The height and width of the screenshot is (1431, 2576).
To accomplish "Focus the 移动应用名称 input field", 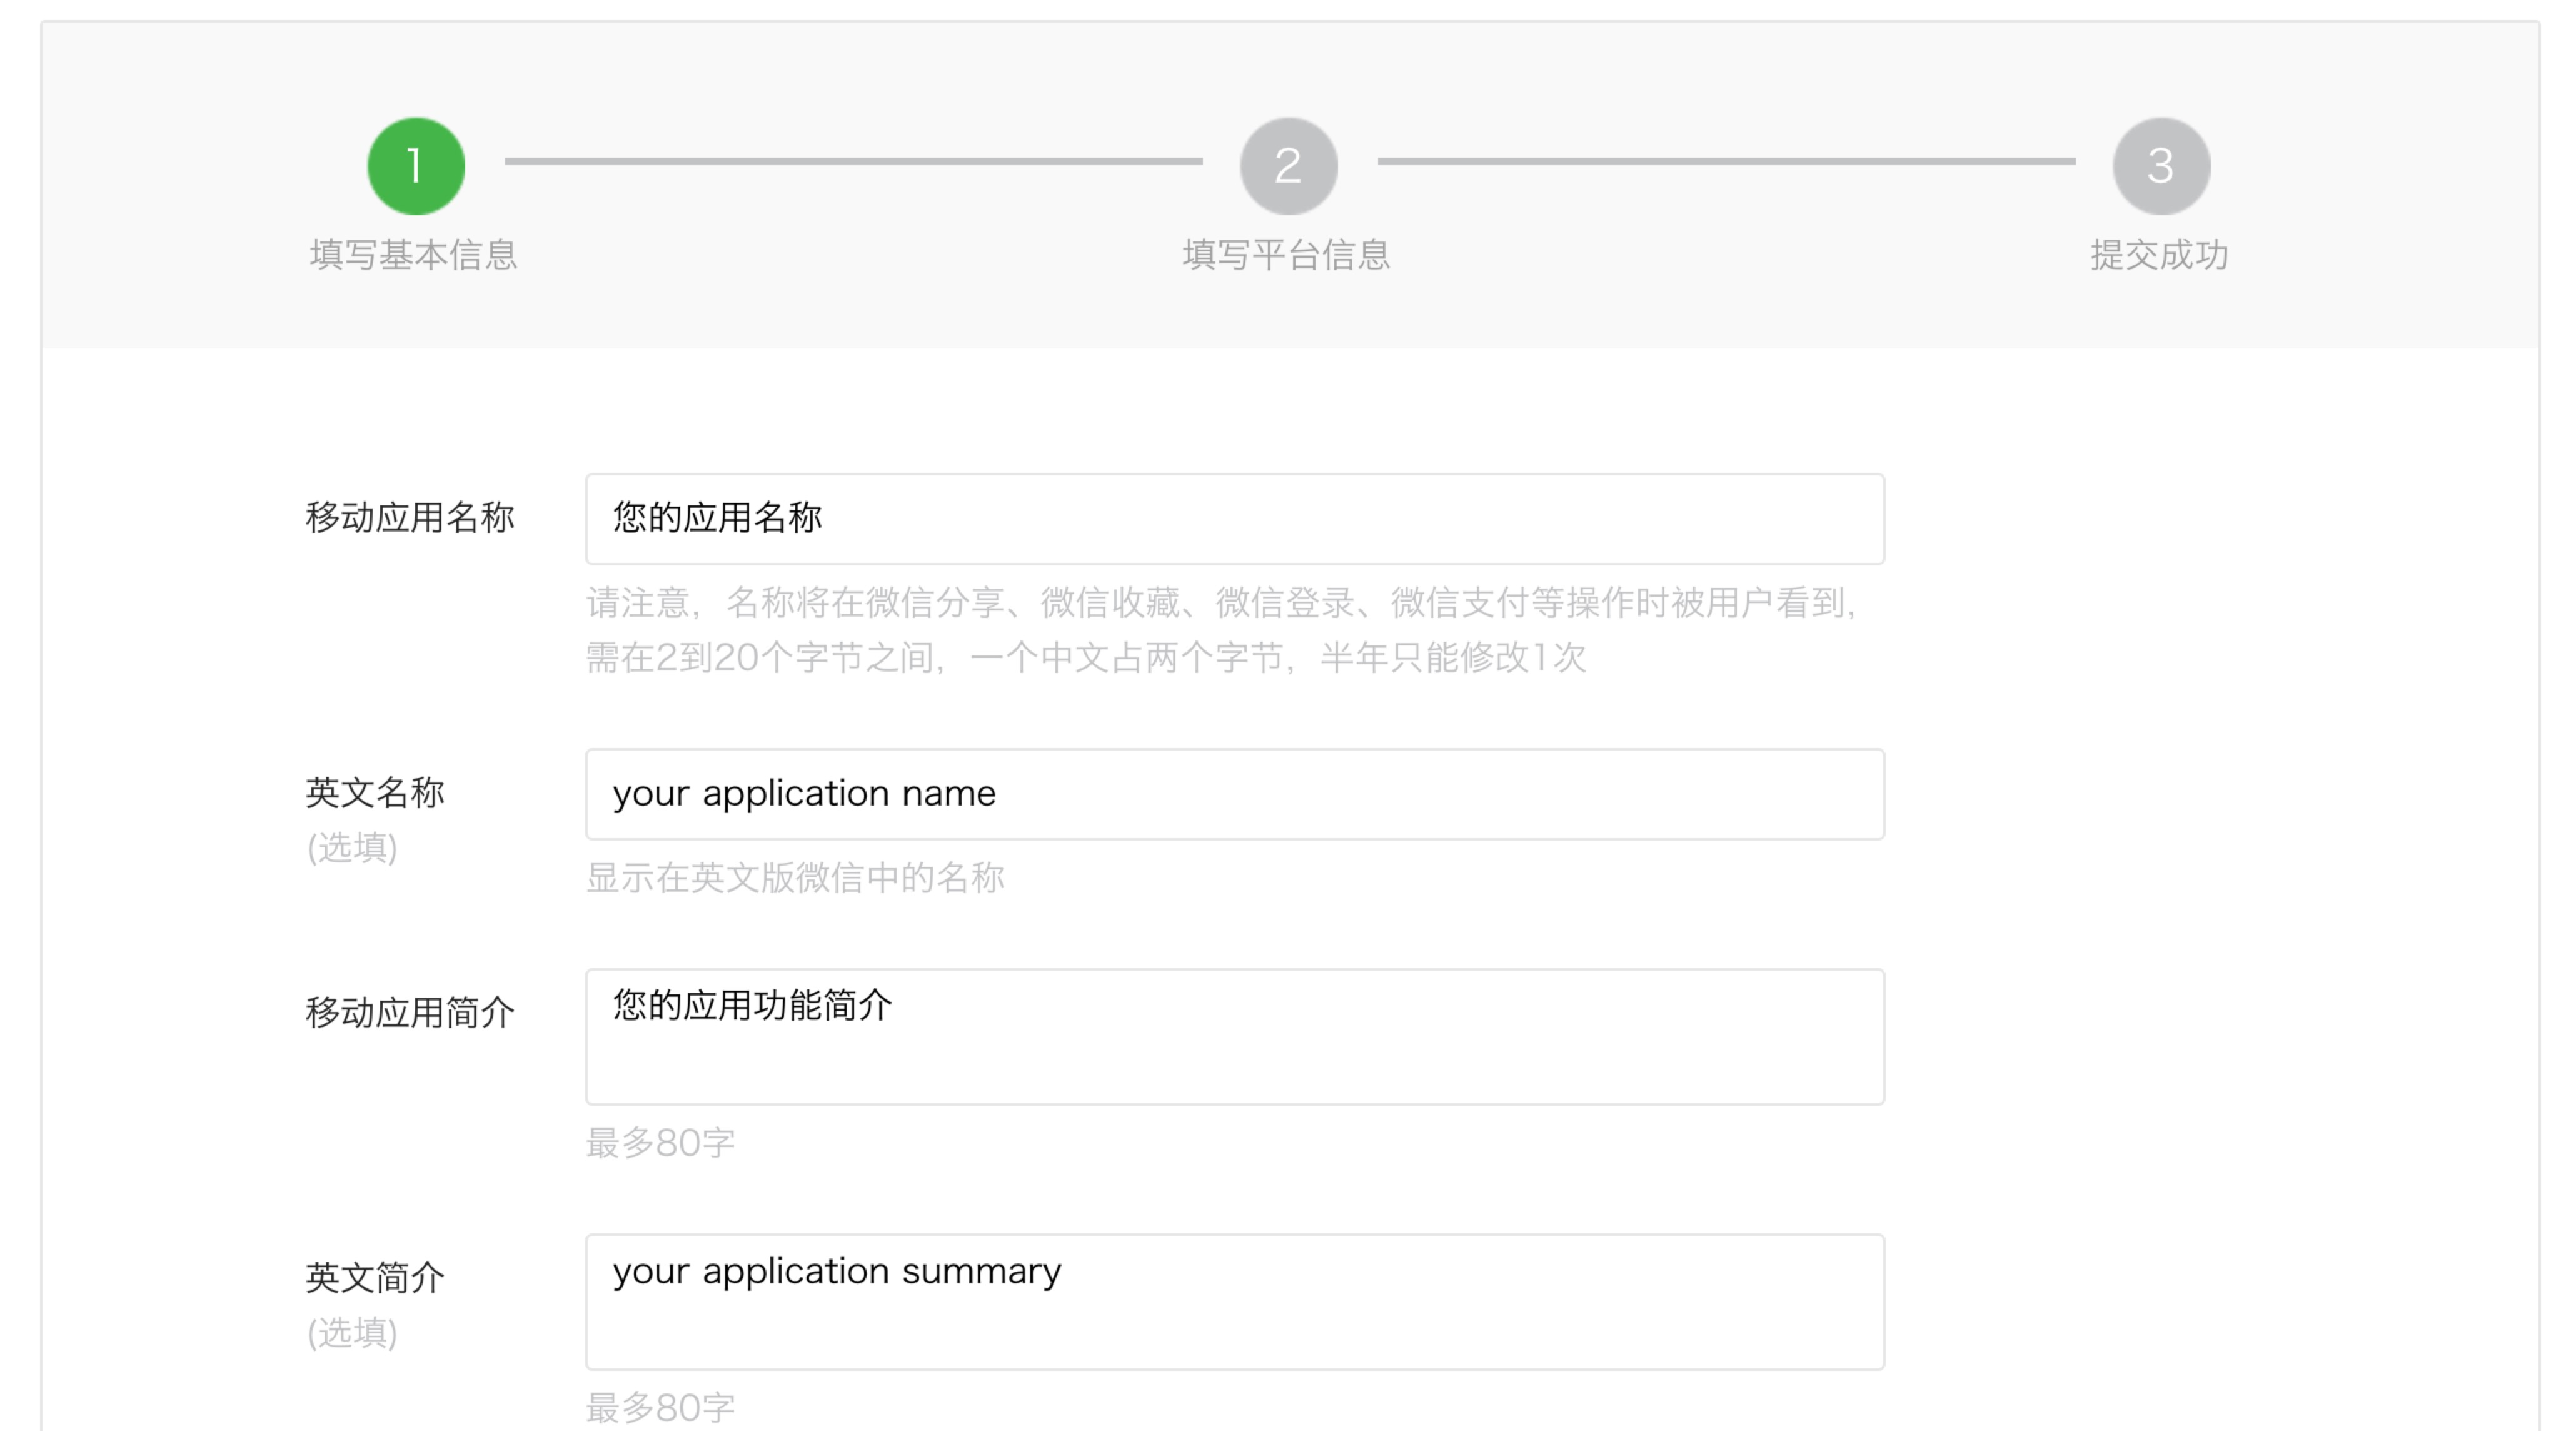I will click(x=1234, y=519).
